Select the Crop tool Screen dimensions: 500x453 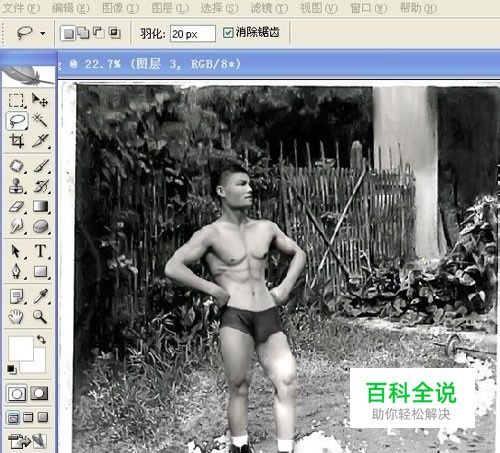point(16,141)
